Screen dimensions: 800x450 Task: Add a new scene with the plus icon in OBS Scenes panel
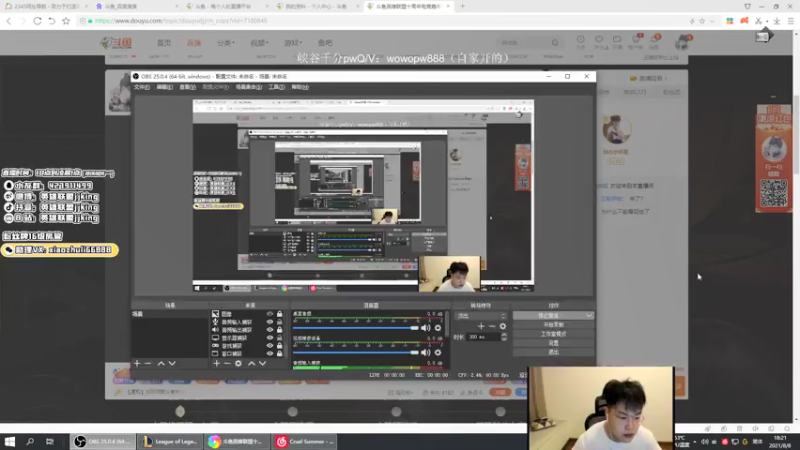137,363
